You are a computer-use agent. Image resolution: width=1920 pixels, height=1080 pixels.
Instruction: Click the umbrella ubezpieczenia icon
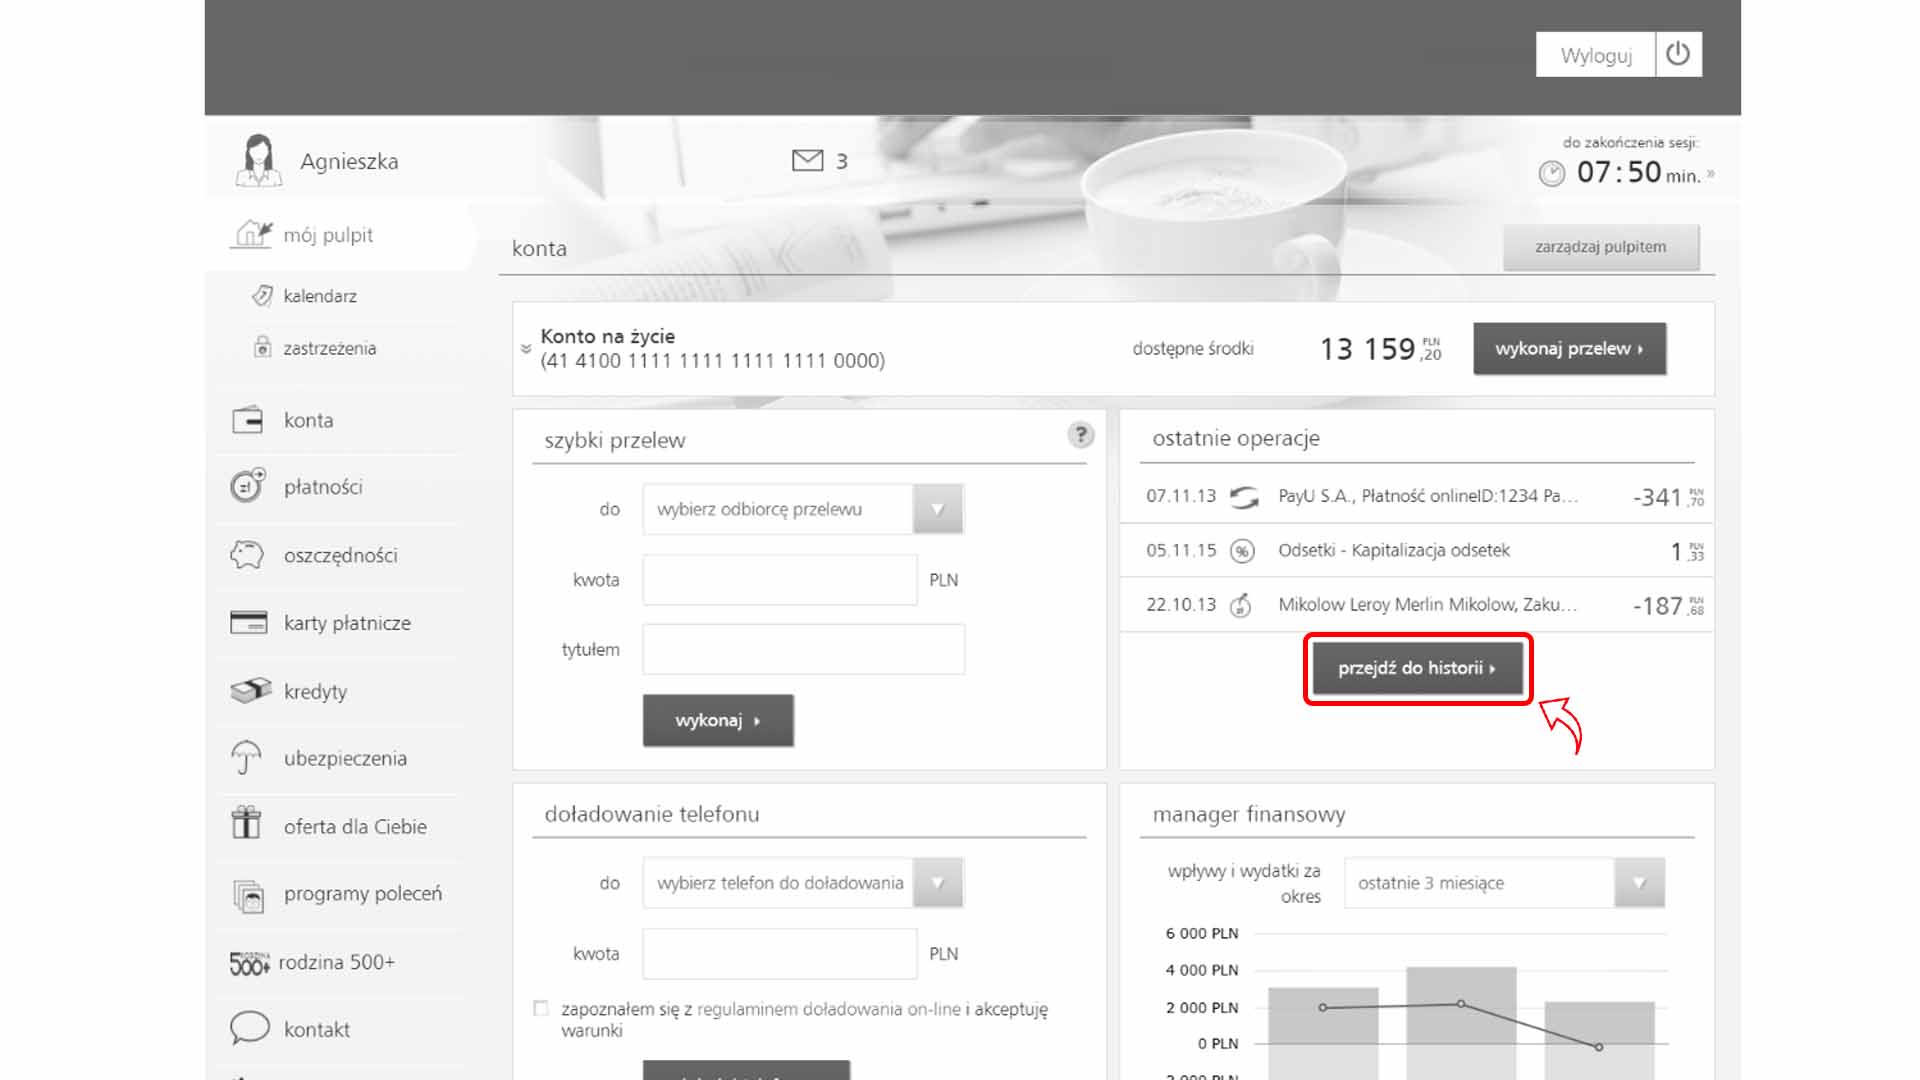click(x=246, y=758)
